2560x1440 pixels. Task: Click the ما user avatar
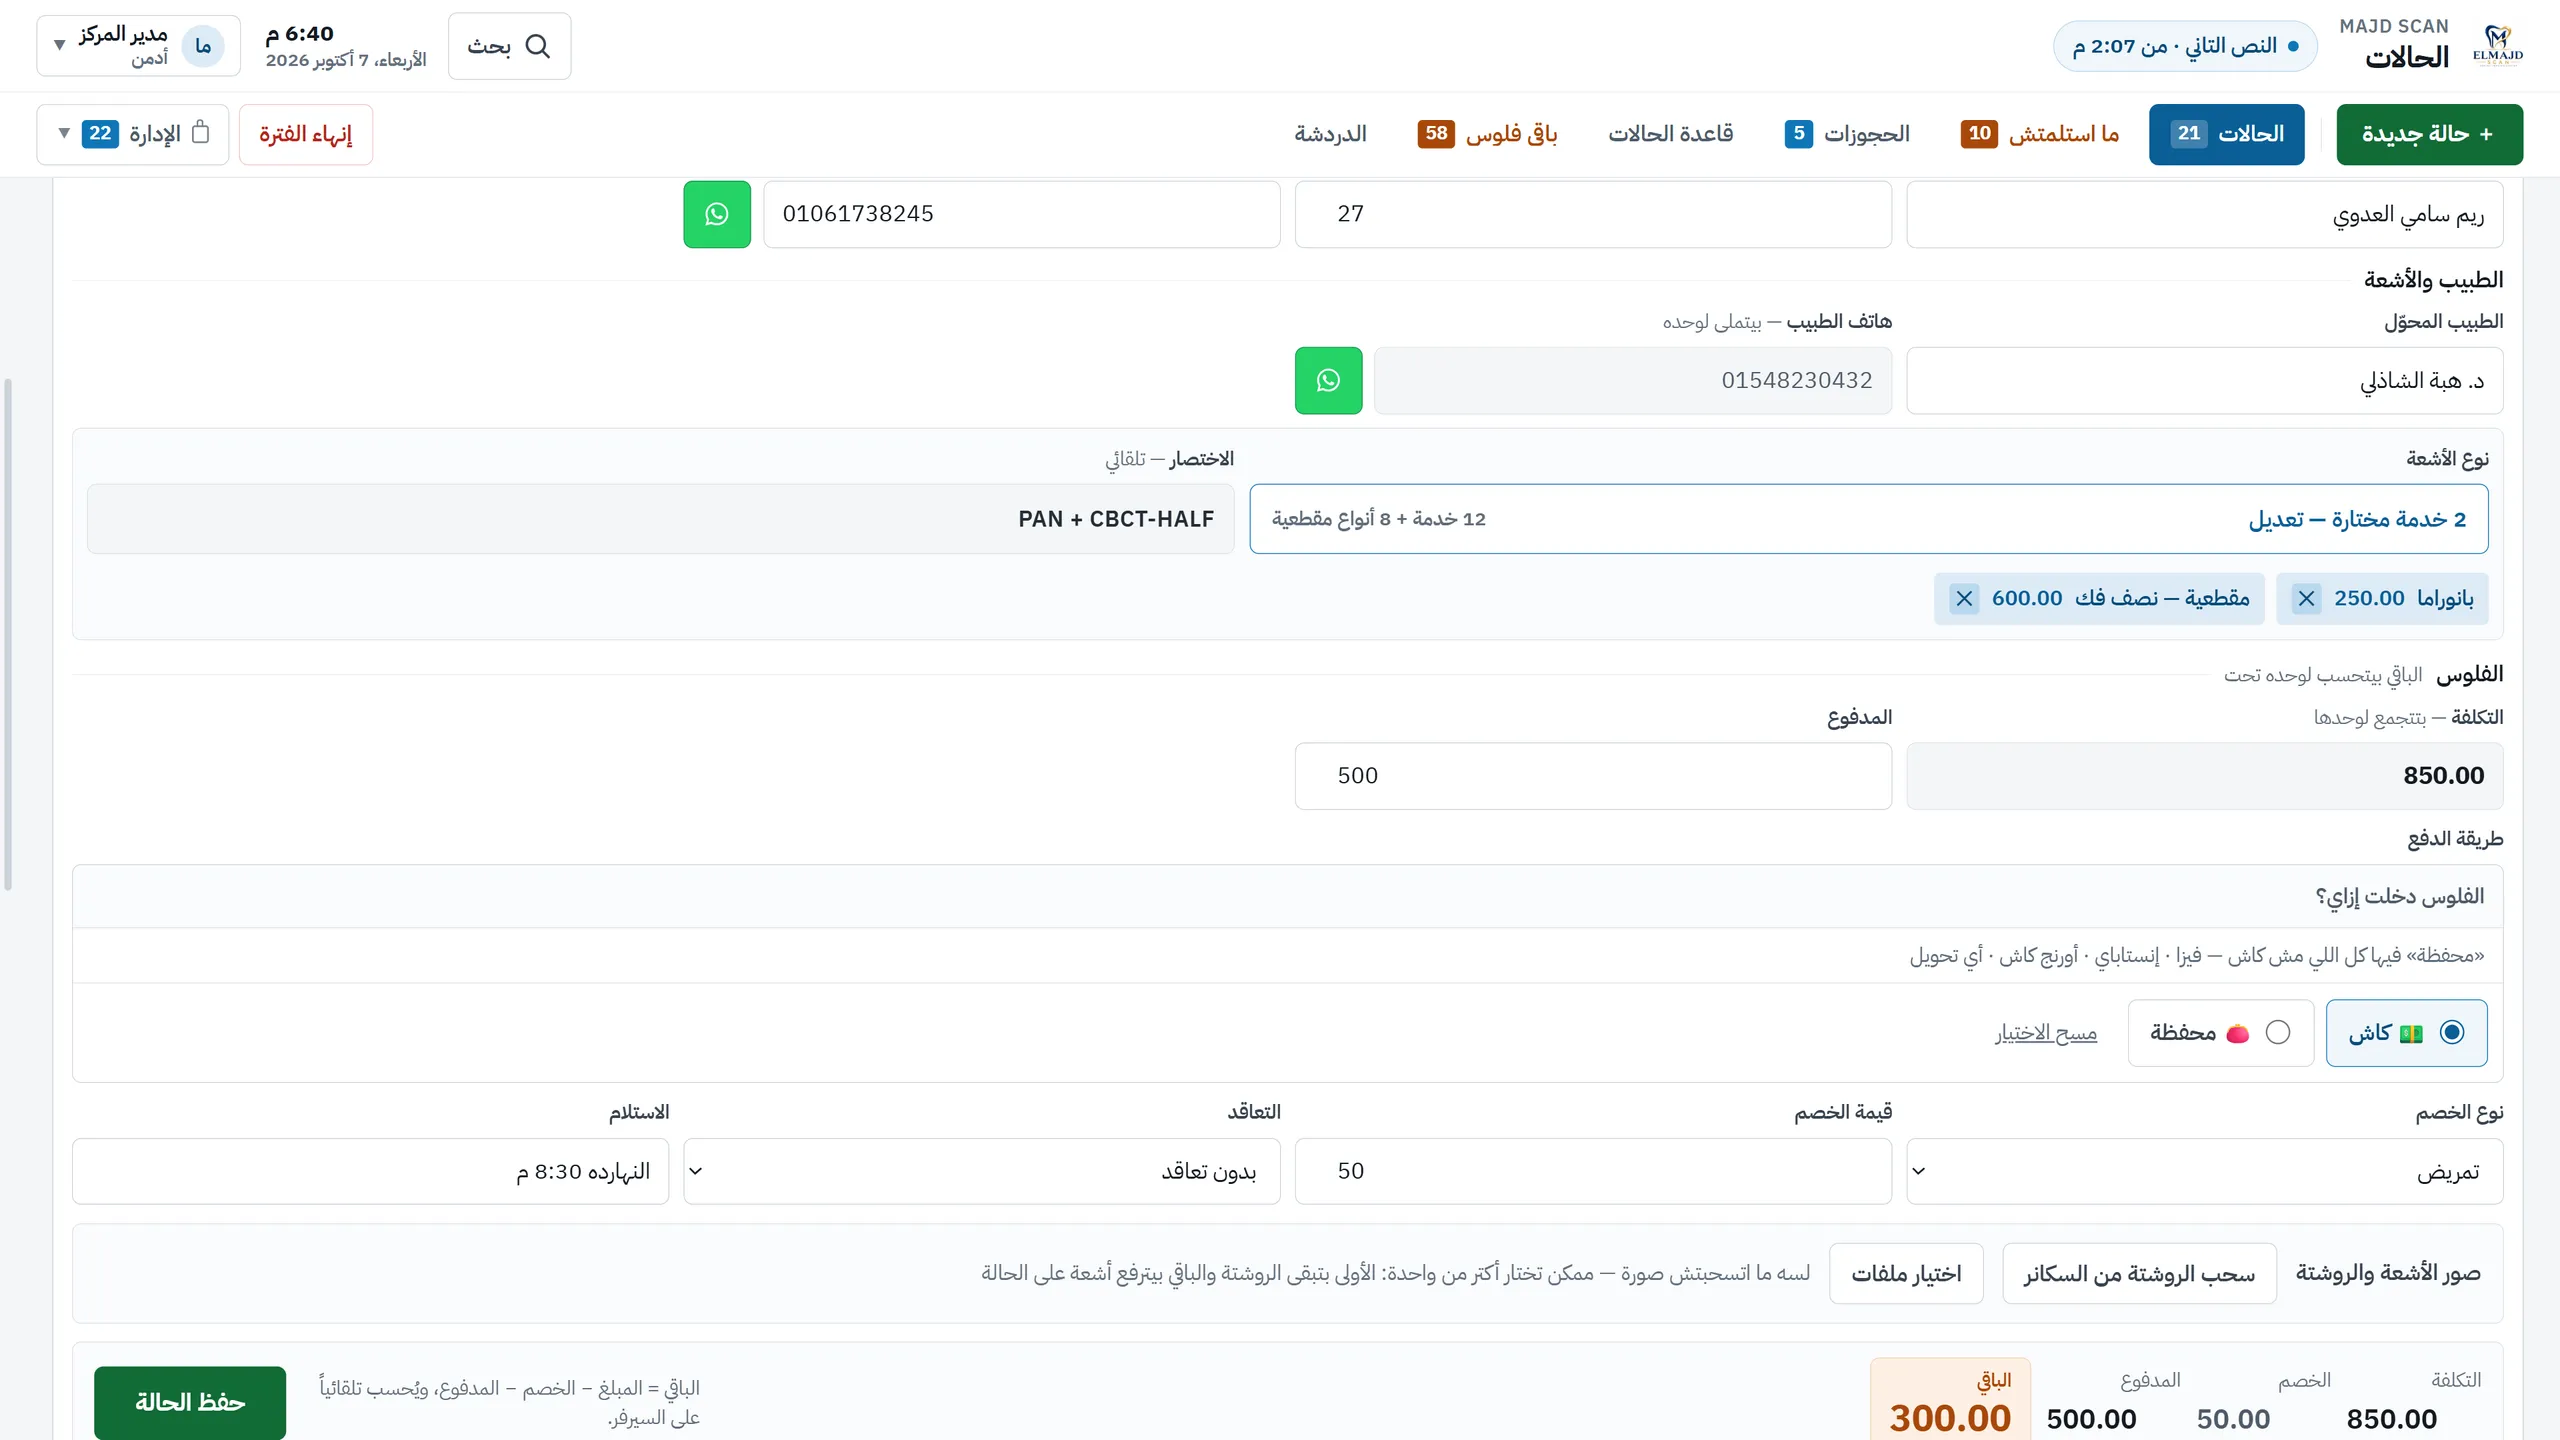click(x=203, y=46)
